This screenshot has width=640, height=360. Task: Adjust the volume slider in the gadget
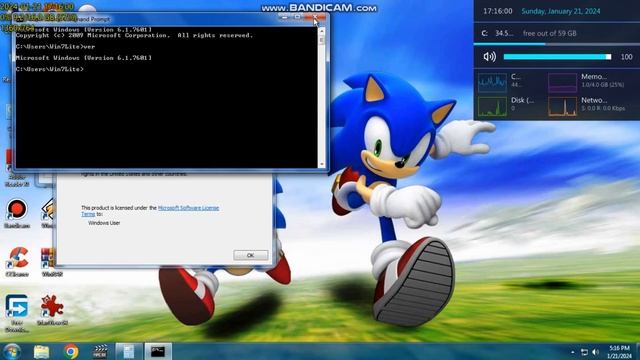click(557, 57)
